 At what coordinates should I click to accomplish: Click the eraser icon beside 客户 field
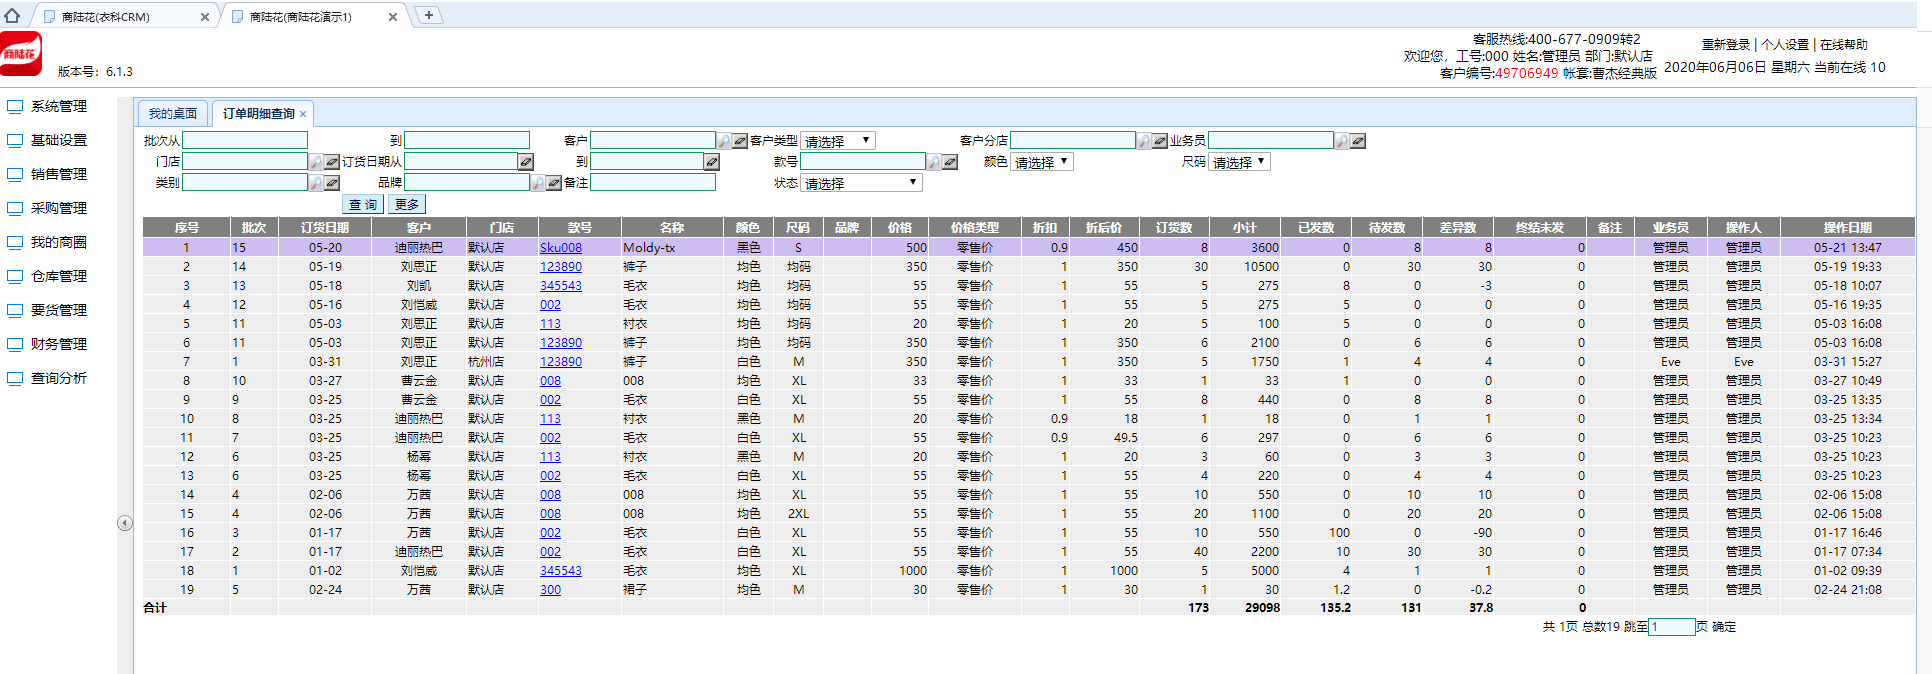coord(740,141)
